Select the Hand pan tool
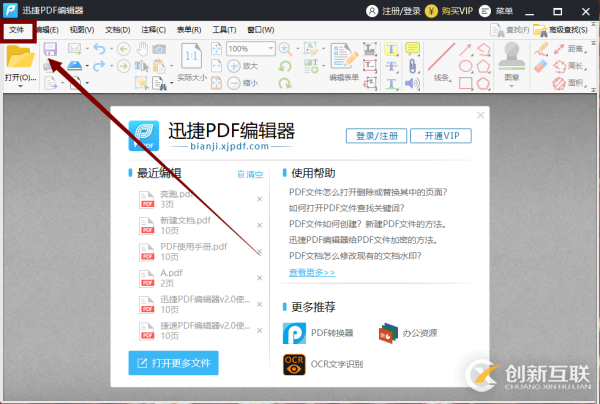 [142, 49]
